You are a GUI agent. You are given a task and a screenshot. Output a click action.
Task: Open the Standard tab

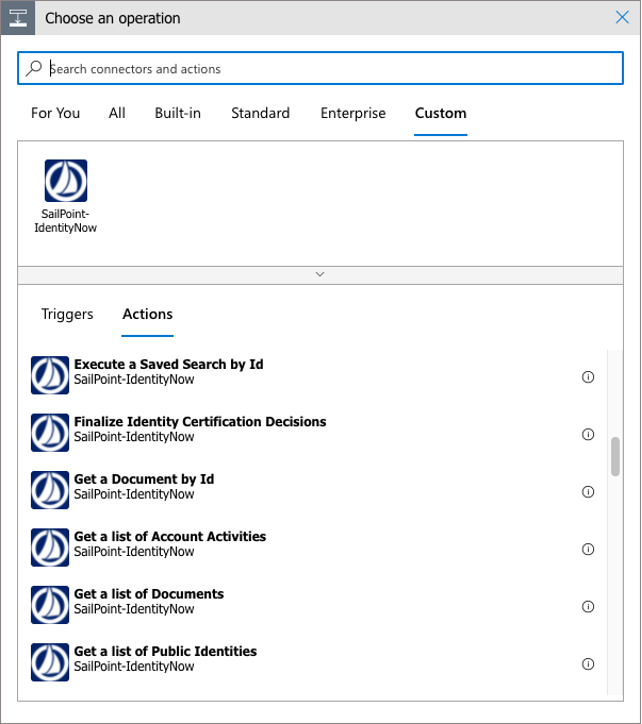[x=260, y=113]
